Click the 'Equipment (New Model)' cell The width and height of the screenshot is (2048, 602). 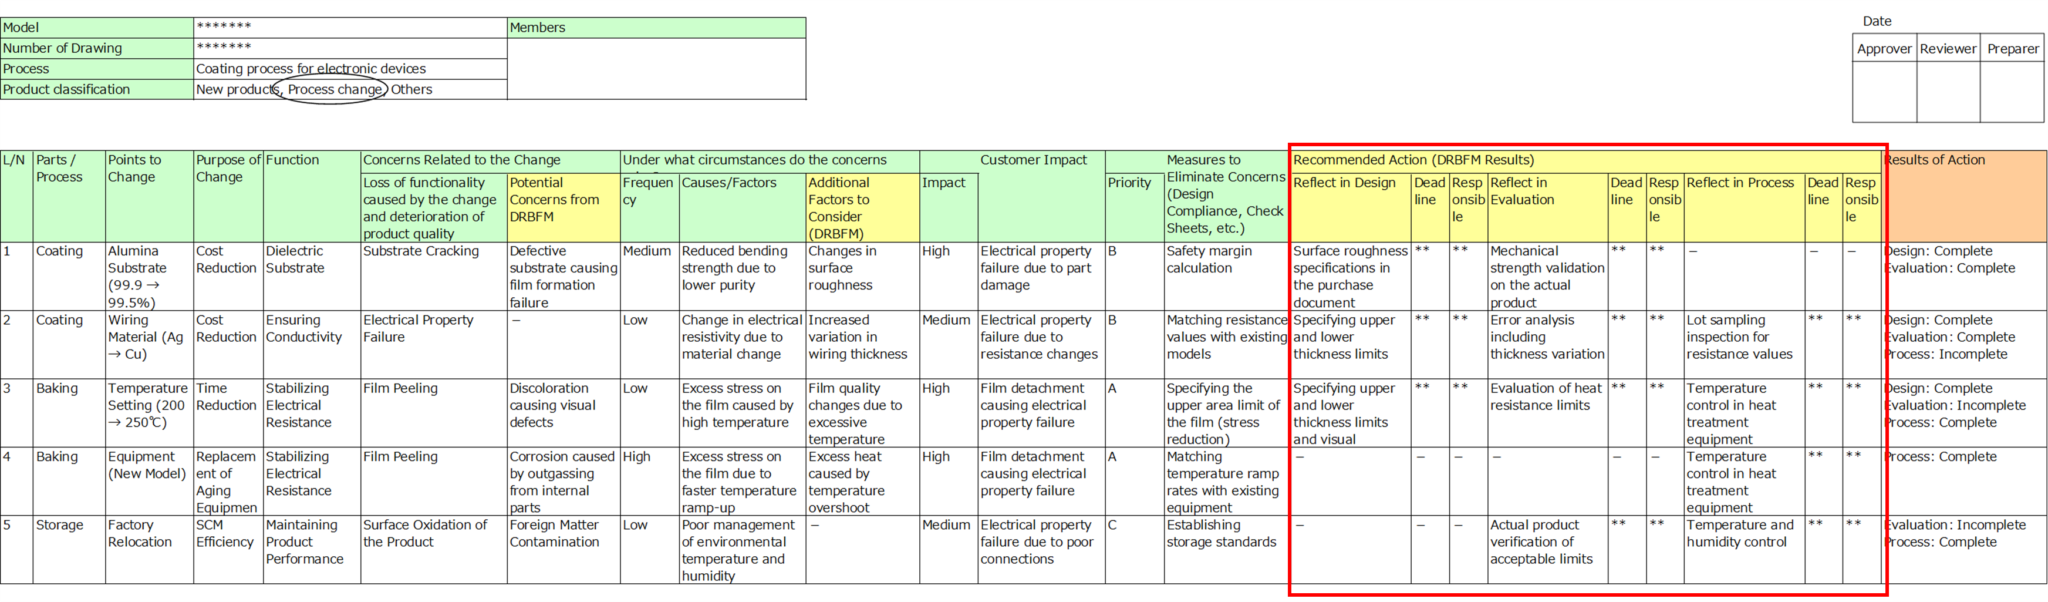coord(149,481)
